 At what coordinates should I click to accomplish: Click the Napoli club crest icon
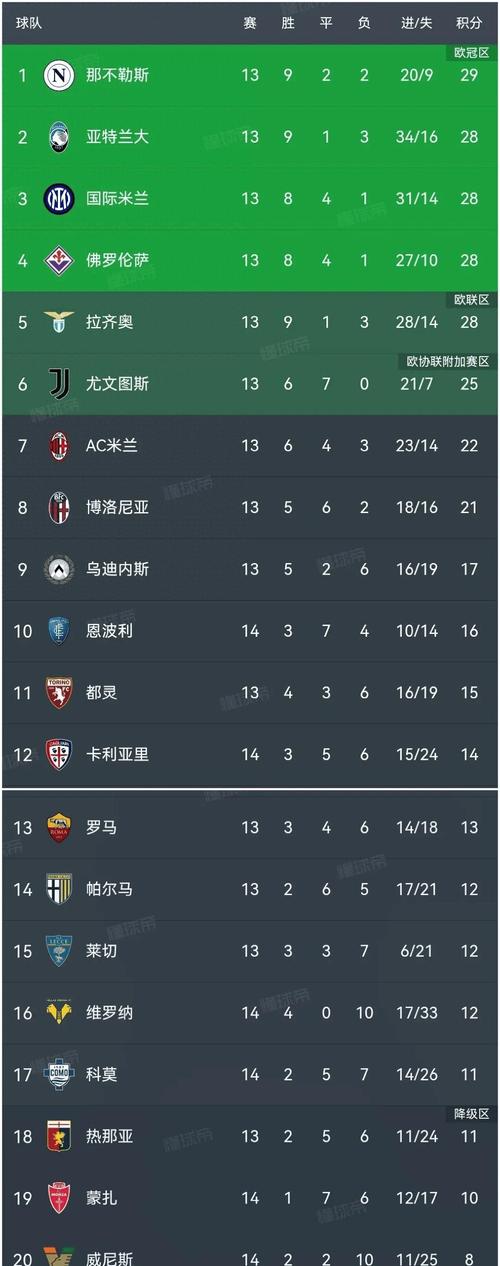click(x=59, y=75)
